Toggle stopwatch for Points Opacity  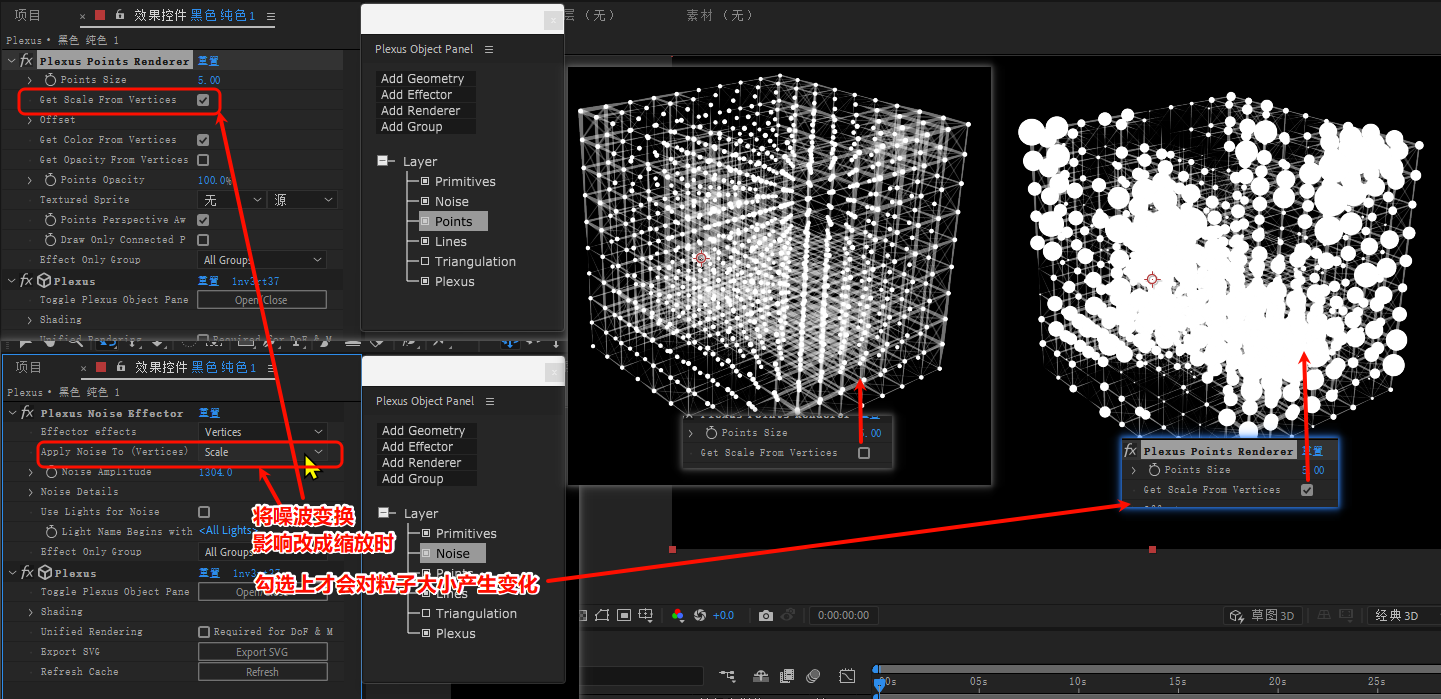point(51,180)
